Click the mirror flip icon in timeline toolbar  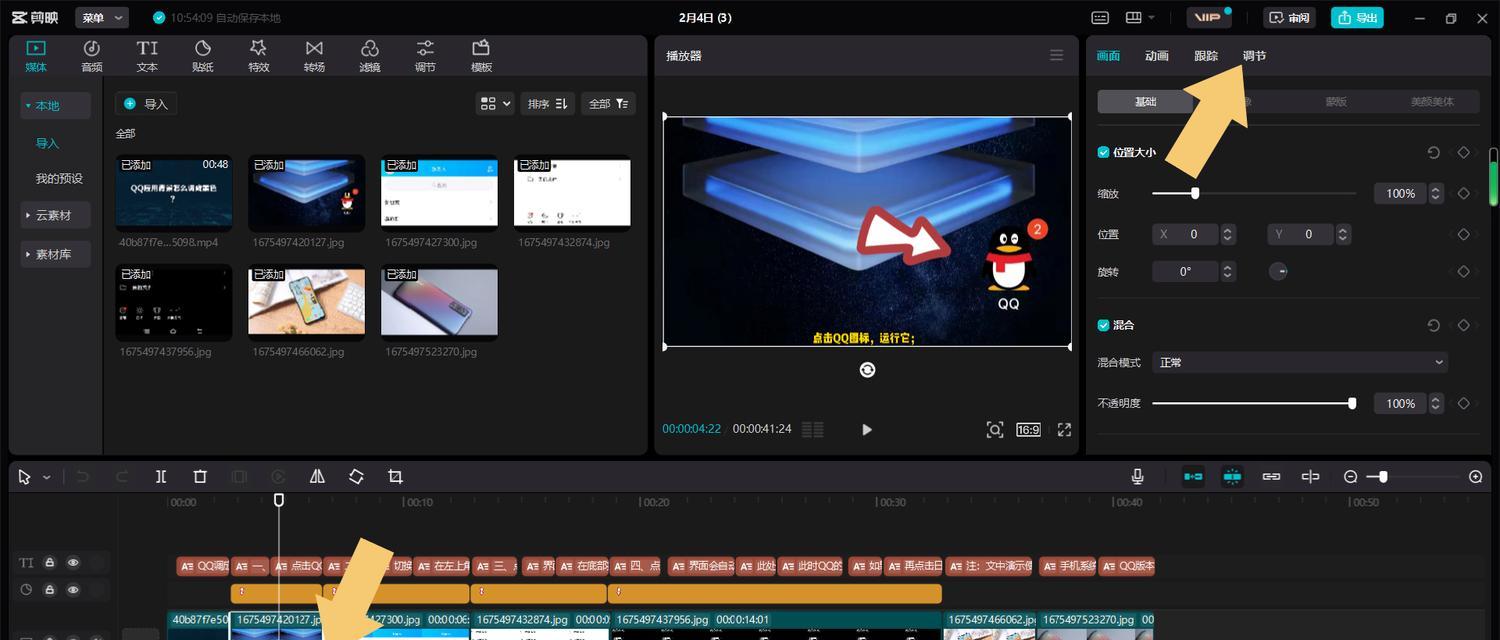pos(317,477)
